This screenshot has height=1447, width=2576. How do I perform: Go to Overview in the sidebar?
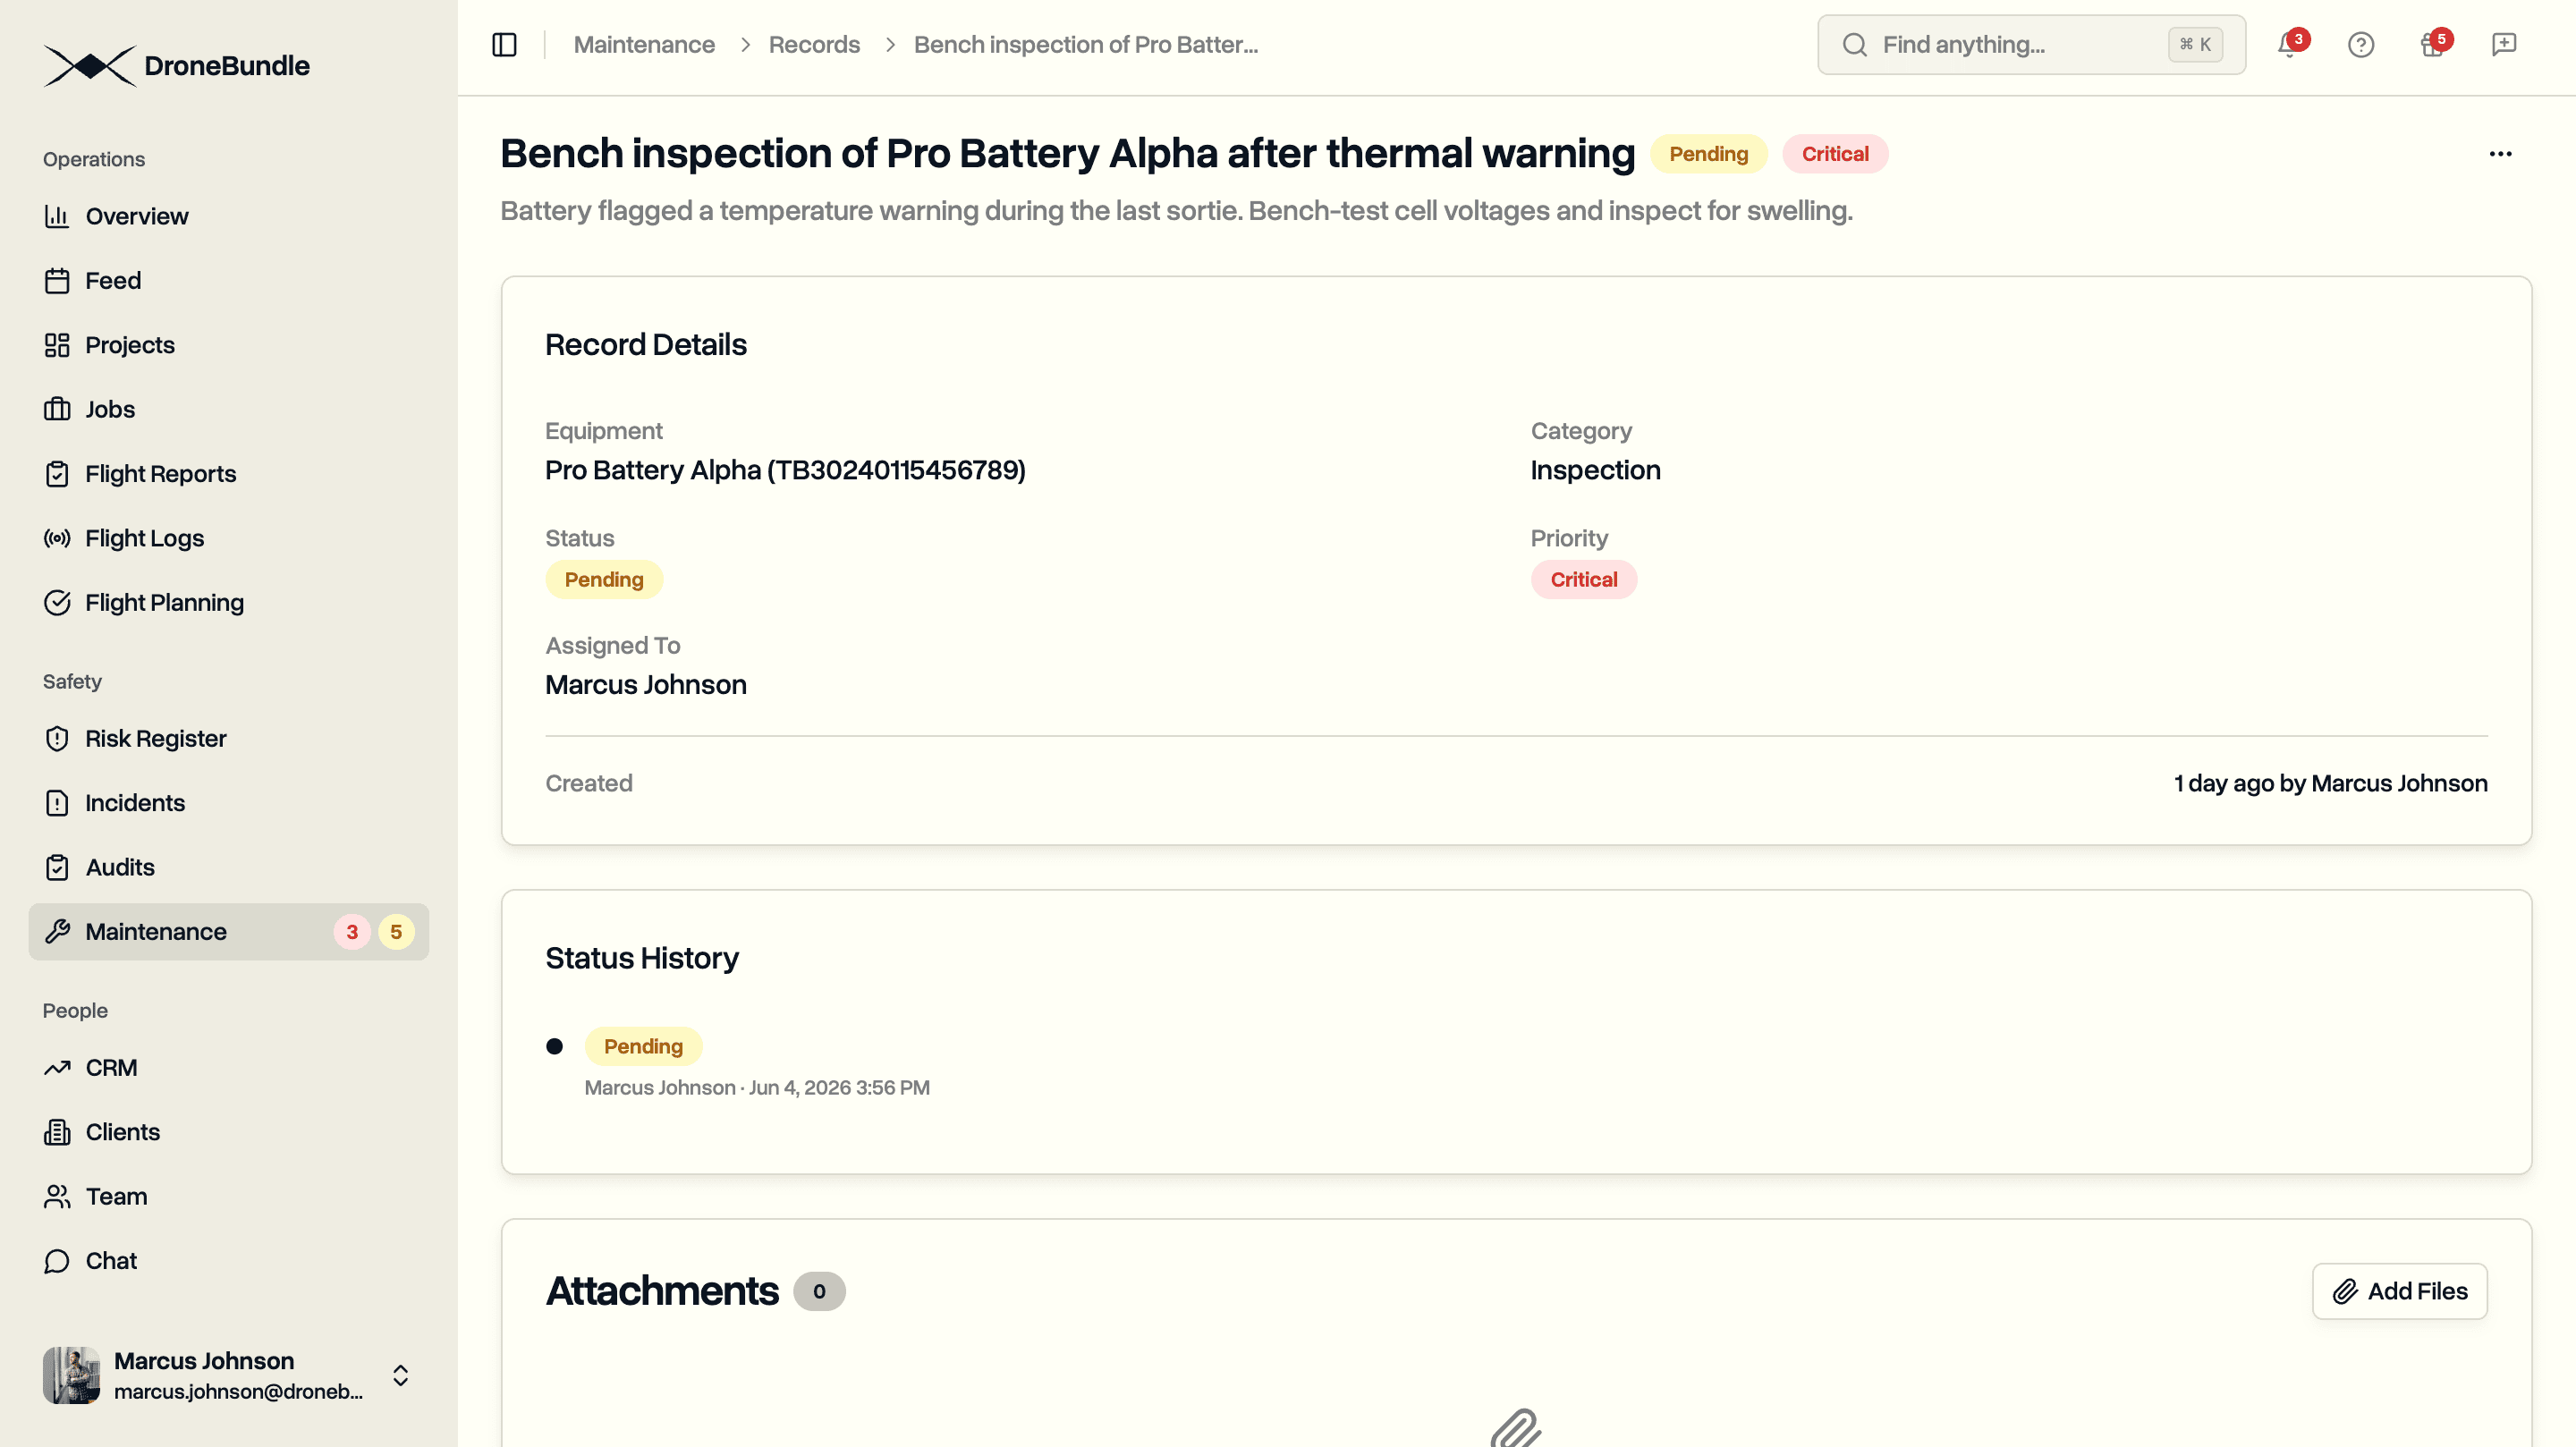(228, 216)
